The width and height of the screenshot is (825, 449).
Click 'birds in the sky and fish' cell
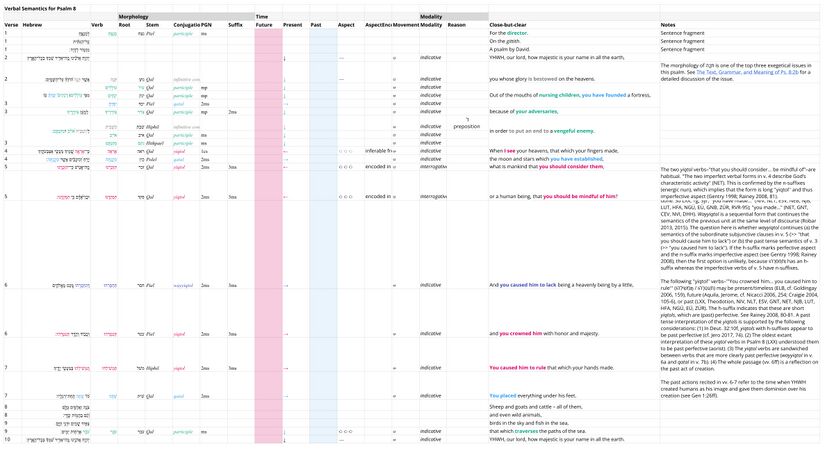pyautogui.click(x=533, y=423)
